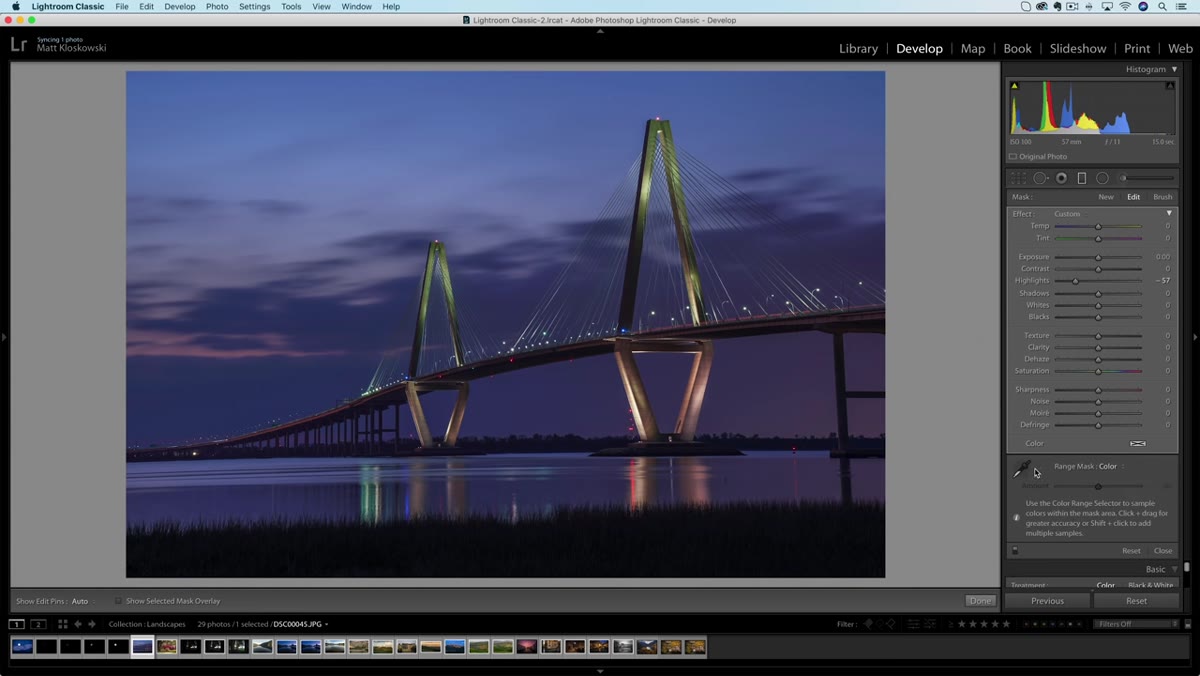Image resolution: width=1200 pixels, height=676 pixels.
Task: Open the Photo menu
Action: click(x=217, y=6)
